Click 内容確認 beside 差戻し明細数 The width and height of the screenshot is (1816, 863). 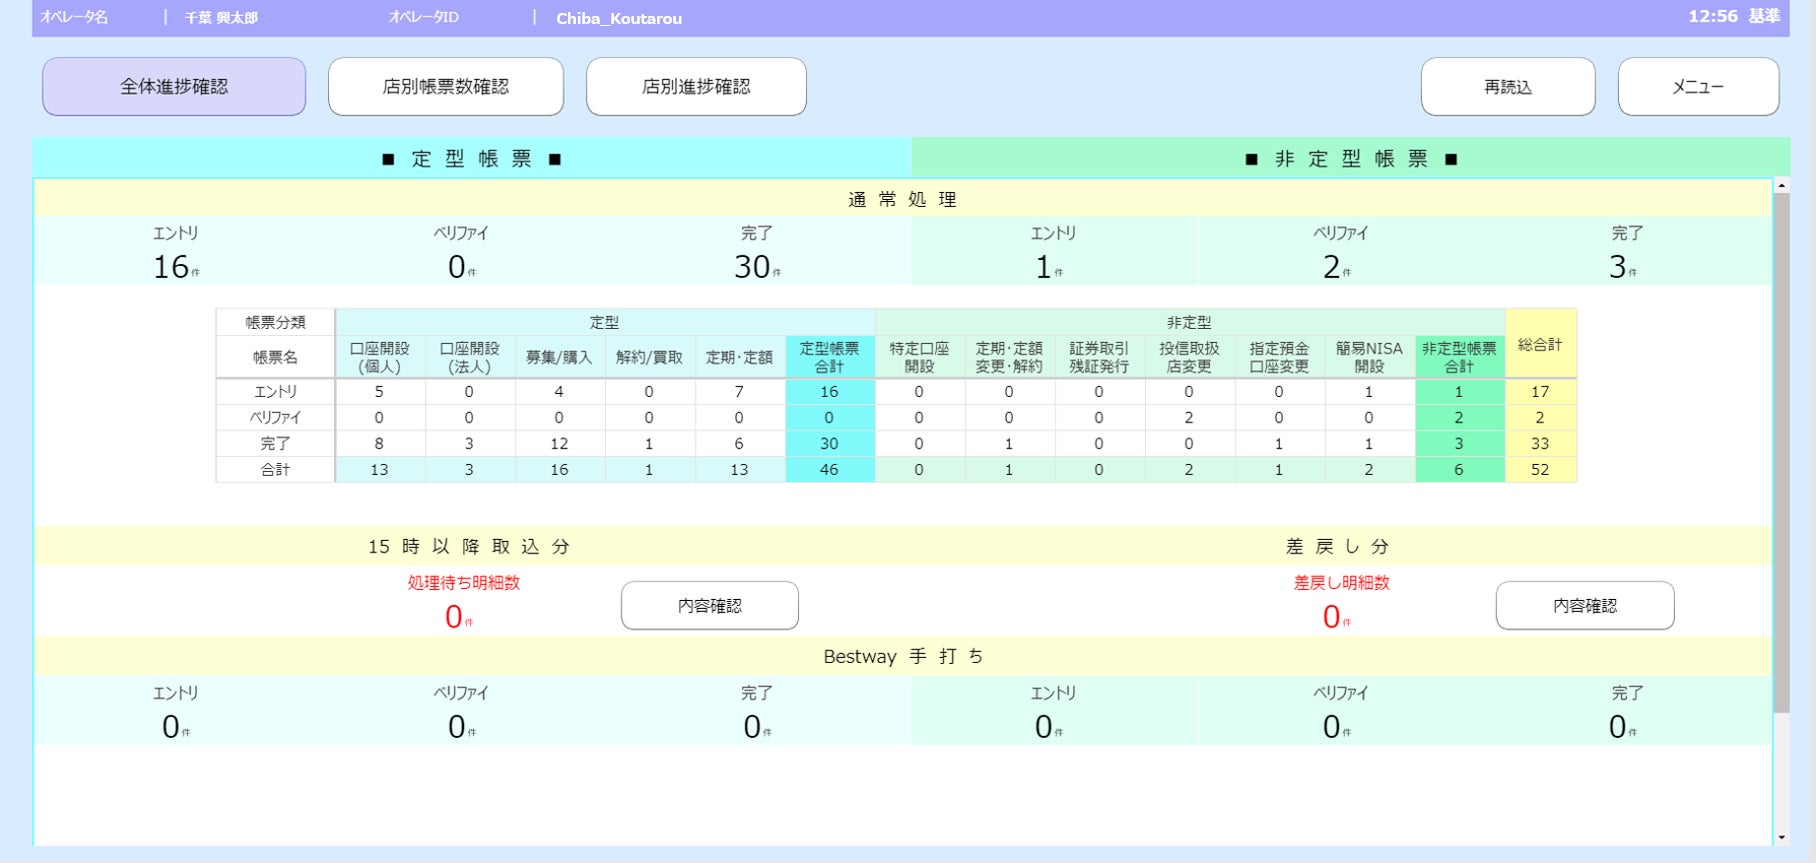tap(1585, 606)
